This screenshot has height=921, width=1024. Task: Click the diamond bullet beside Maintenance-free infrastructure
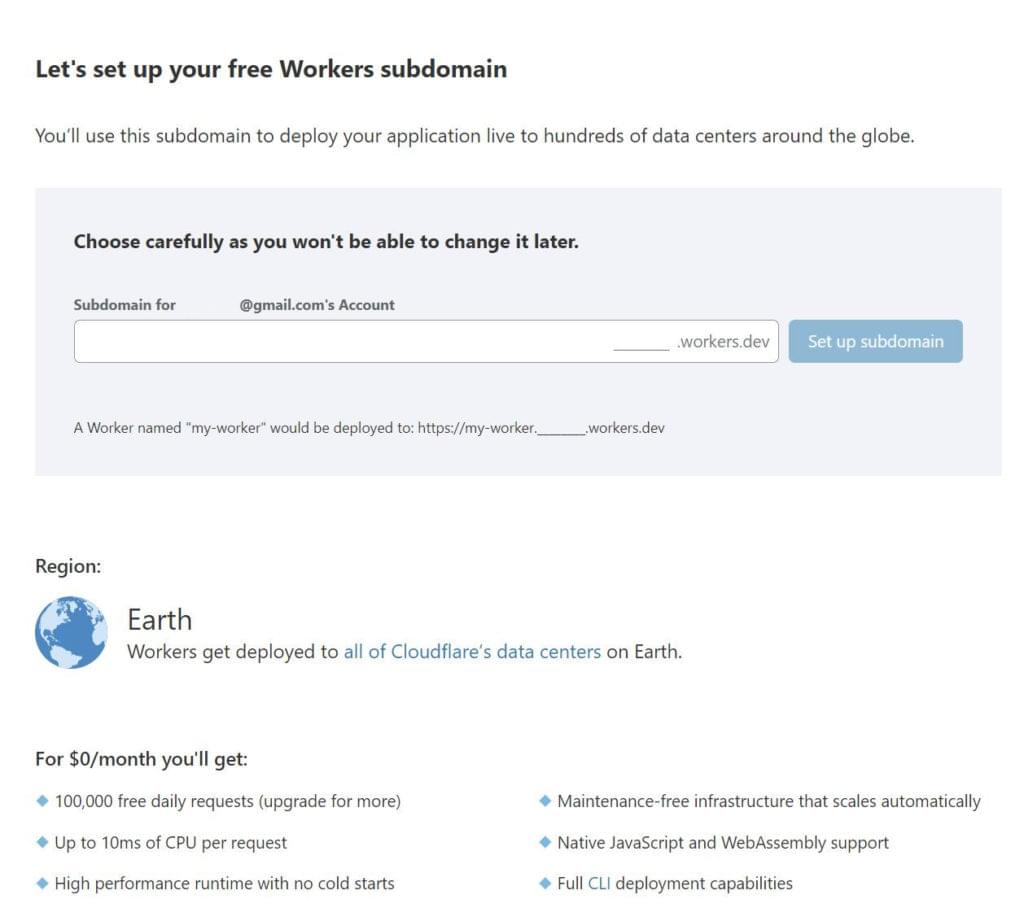[x=545, y=801]
